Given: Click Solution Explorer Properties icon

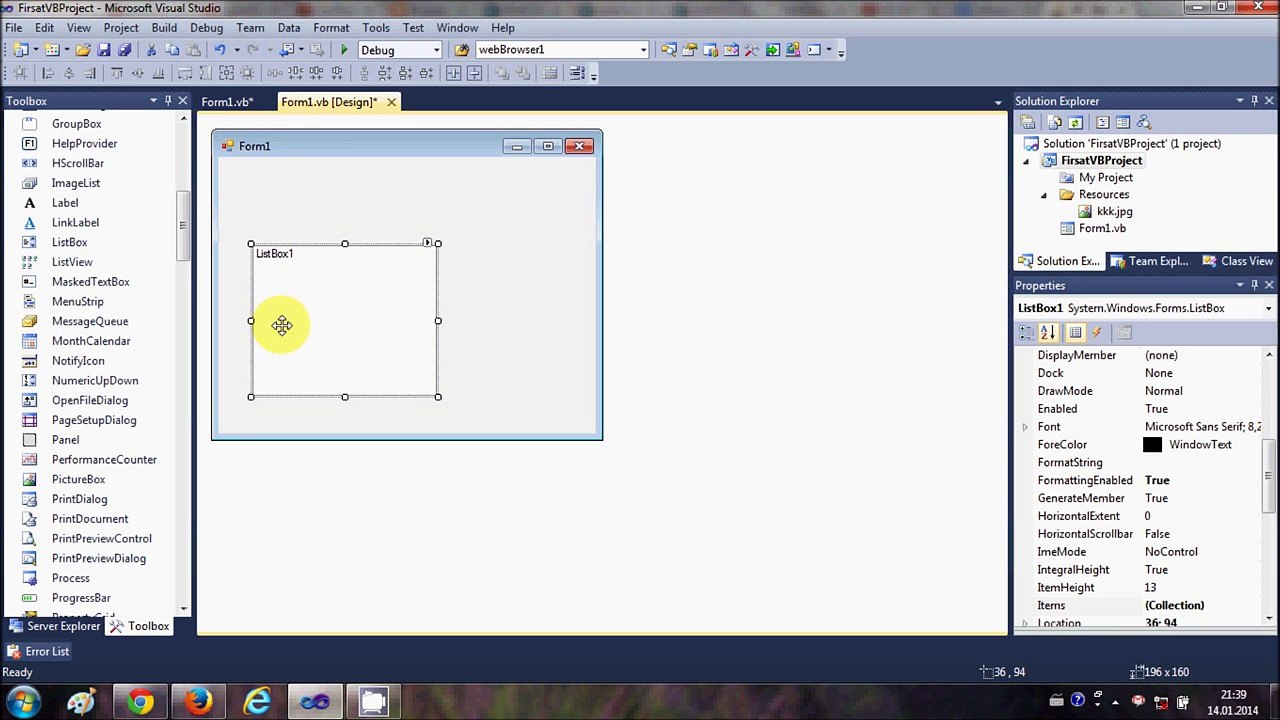Looking at the screenshot, I should click(1027, 122).
